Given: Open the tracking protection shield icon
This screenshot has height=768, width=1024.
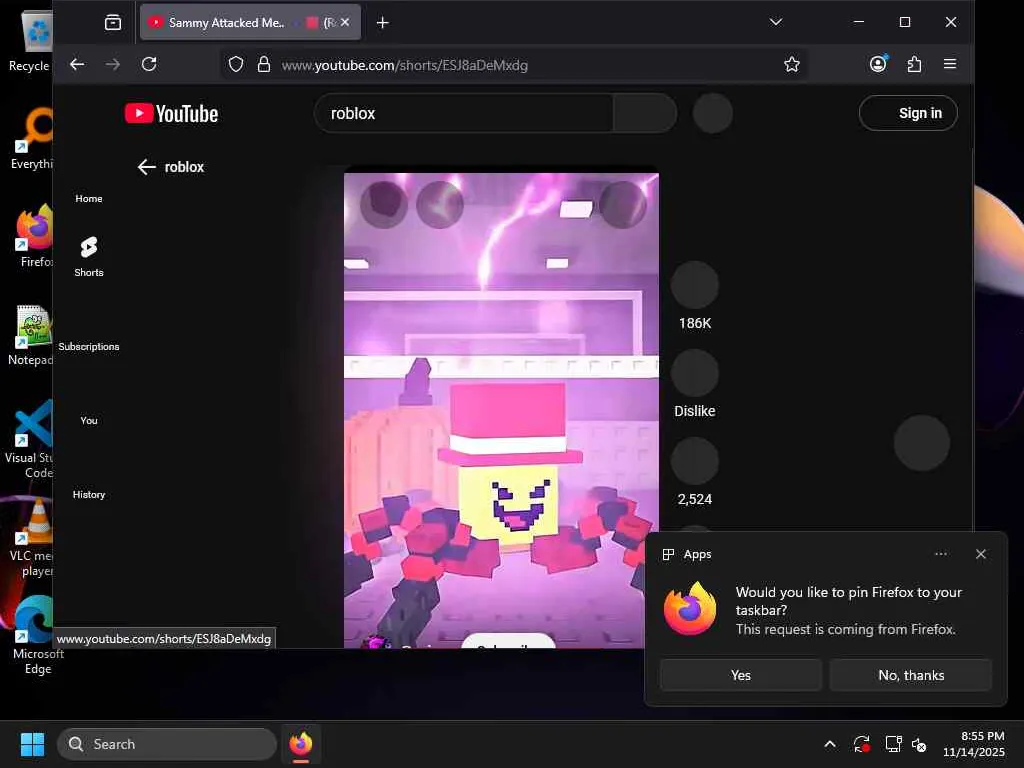Looking at the screenshot, I should coord(236,64).
